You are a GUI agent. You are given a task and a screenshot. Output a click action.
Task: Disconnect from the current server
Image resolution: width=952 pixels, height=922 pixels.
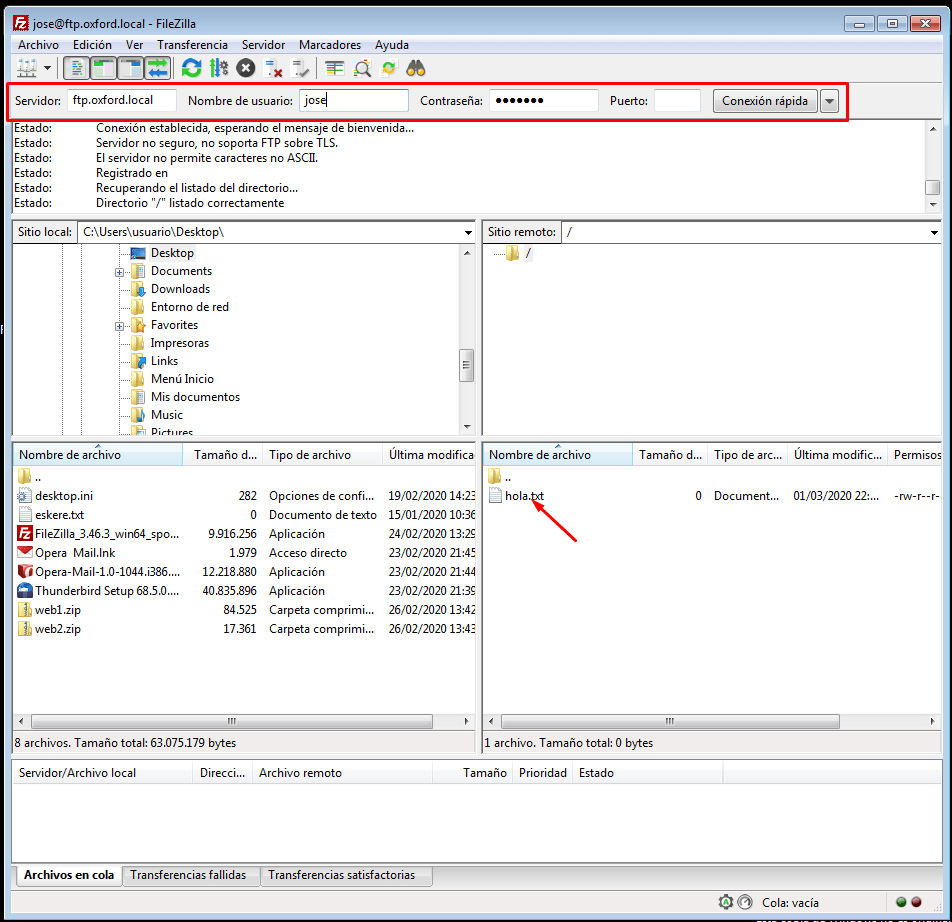click(274, 68)
